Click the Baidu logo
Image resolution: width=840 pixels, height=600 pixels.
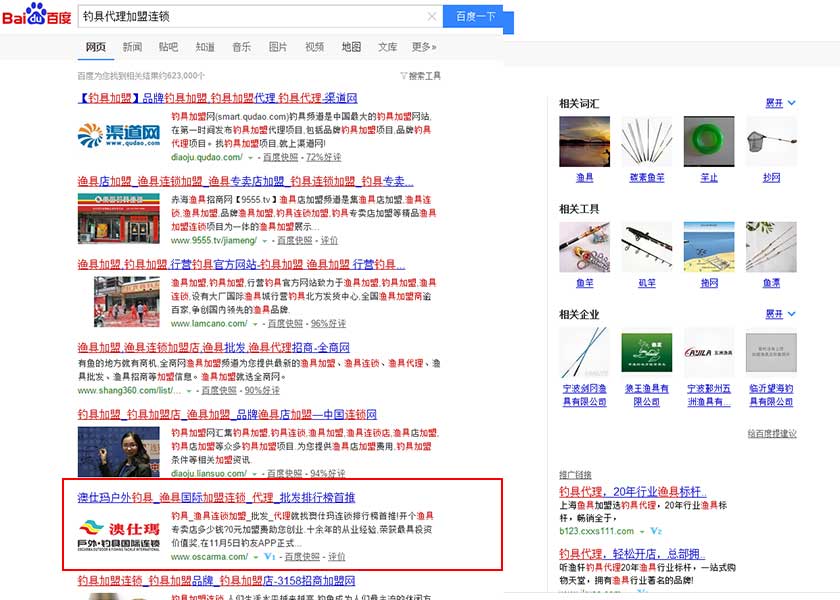[36, 16]
